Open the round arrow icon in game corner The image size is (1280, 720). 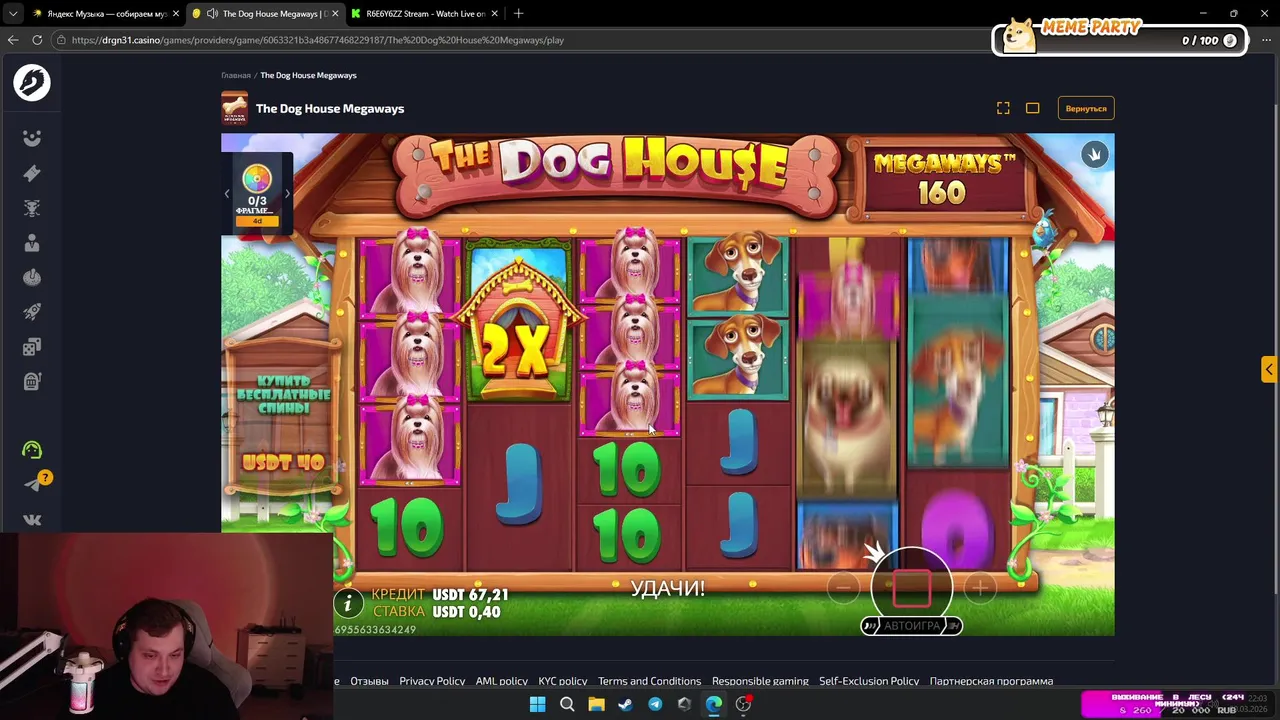coord(1095,154)
